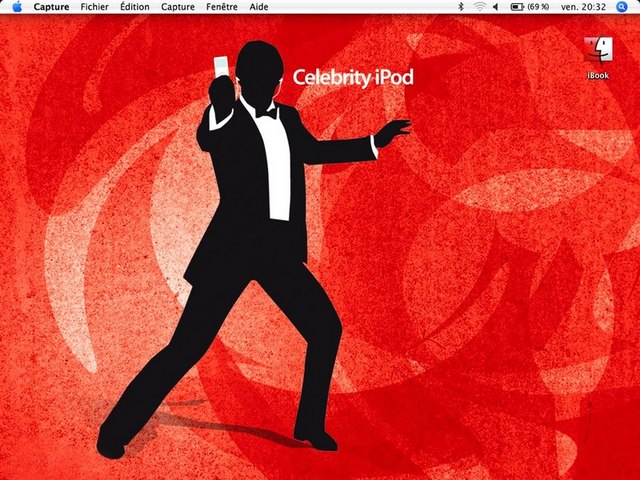Click the Bluetooth status icon
This screenshot has width=640, height=480.
461,7
